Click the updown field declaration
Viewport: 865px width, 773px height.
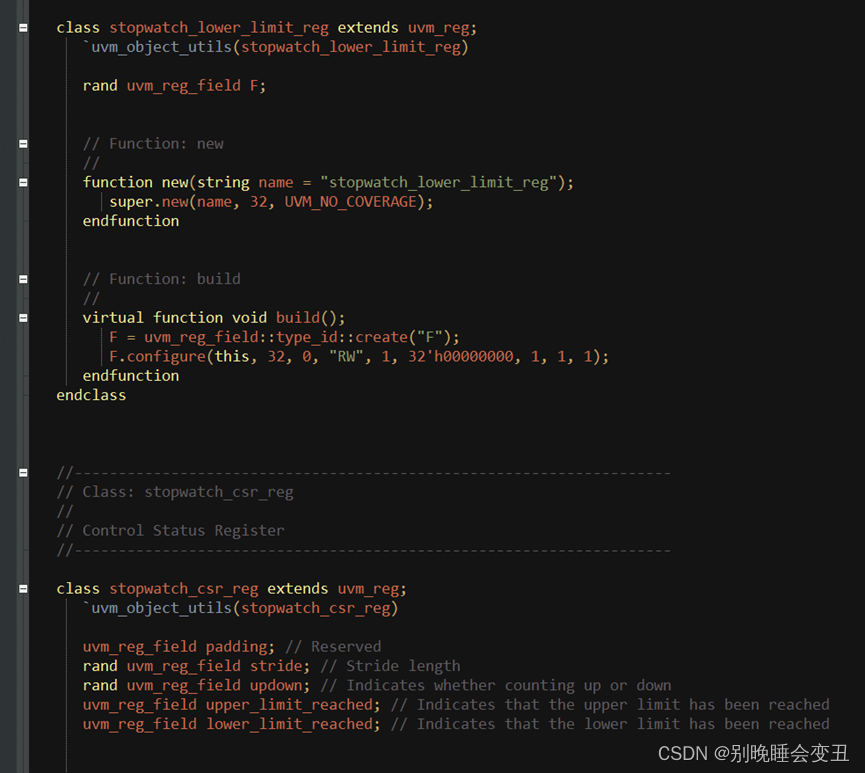(280, 685)
